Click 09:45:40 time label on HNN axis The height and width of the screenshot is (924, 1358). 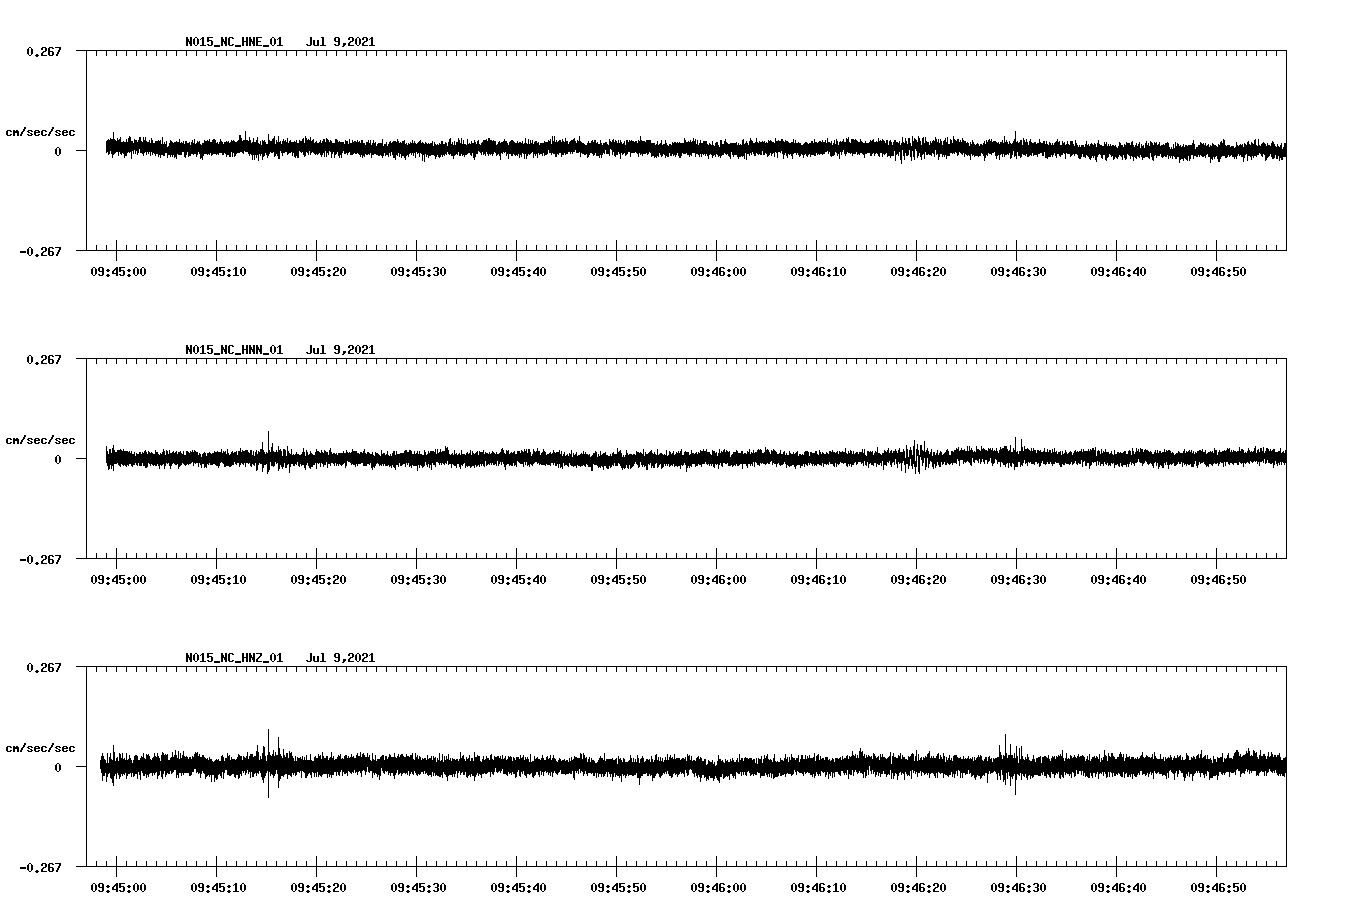pyautogui.click(x=518, y=579)
